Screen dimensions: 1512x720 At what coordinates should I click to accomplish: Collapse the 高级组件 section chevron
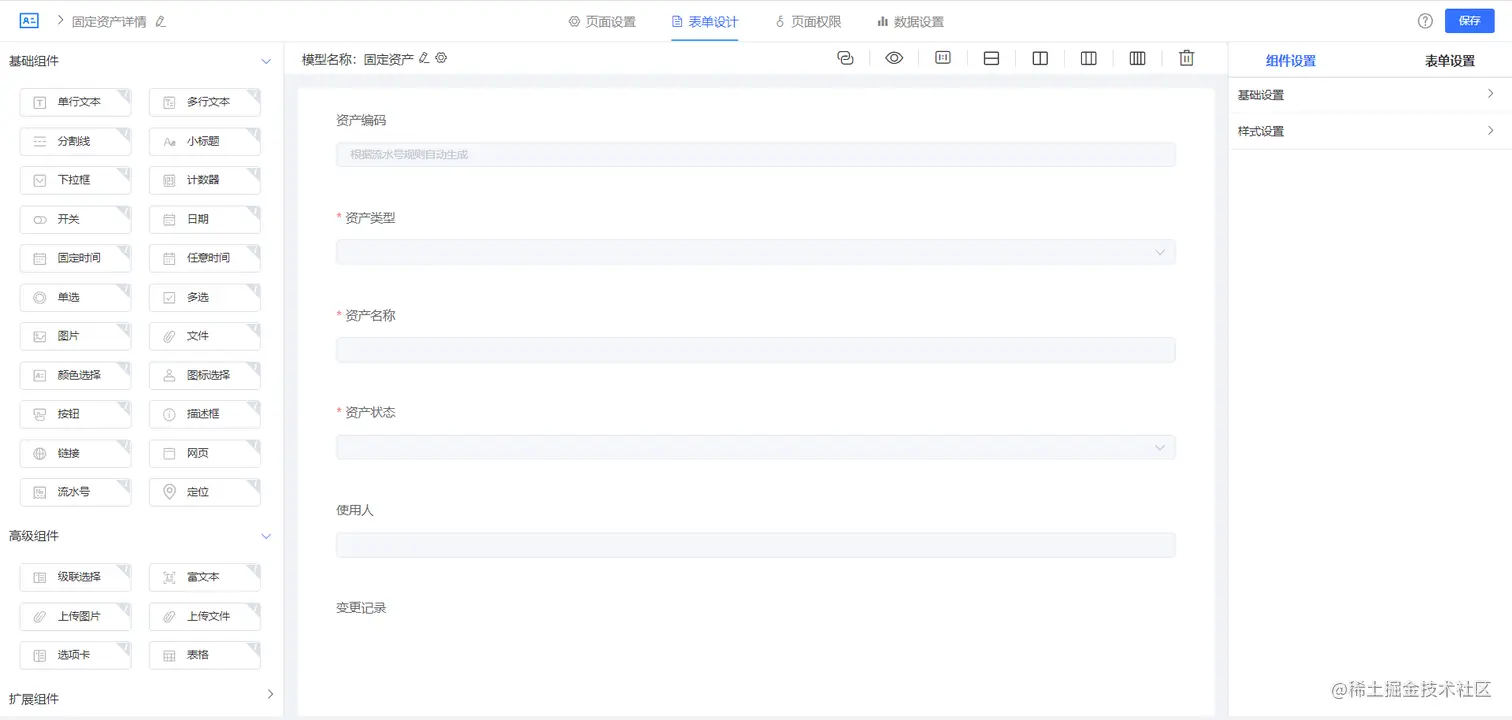266,536
